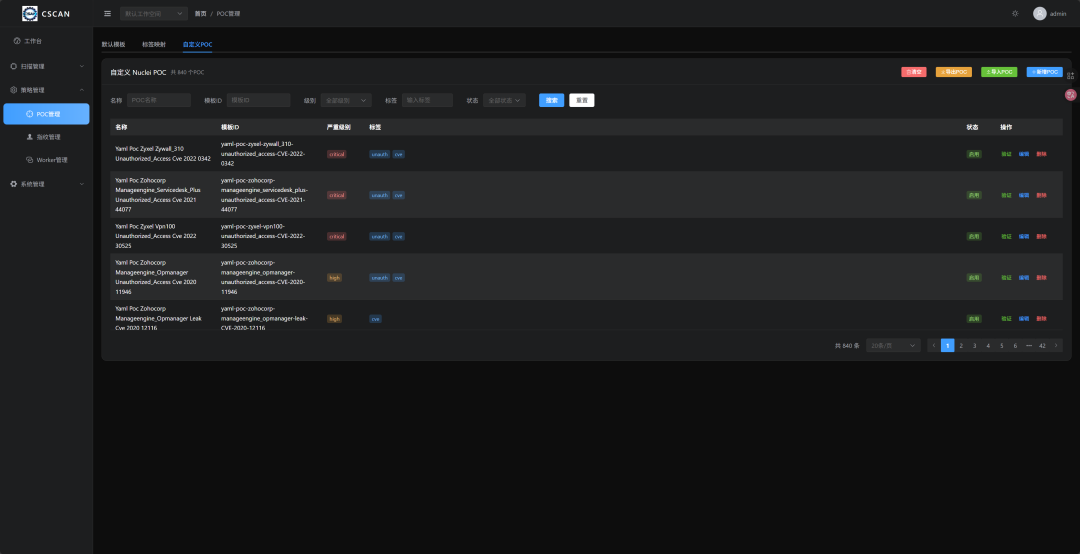Click critical badge in Zyxel Zywall_310 row

coord(337,154)
